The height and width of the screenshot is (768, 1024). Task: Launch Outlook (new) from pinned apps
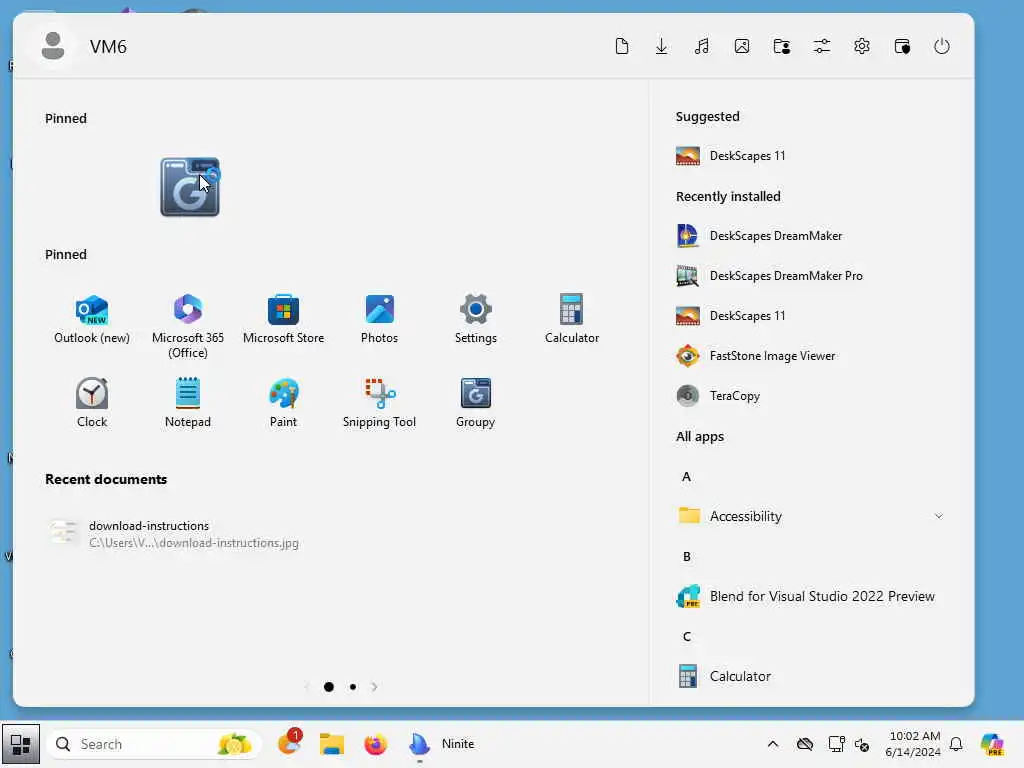(x=92, y=319)
